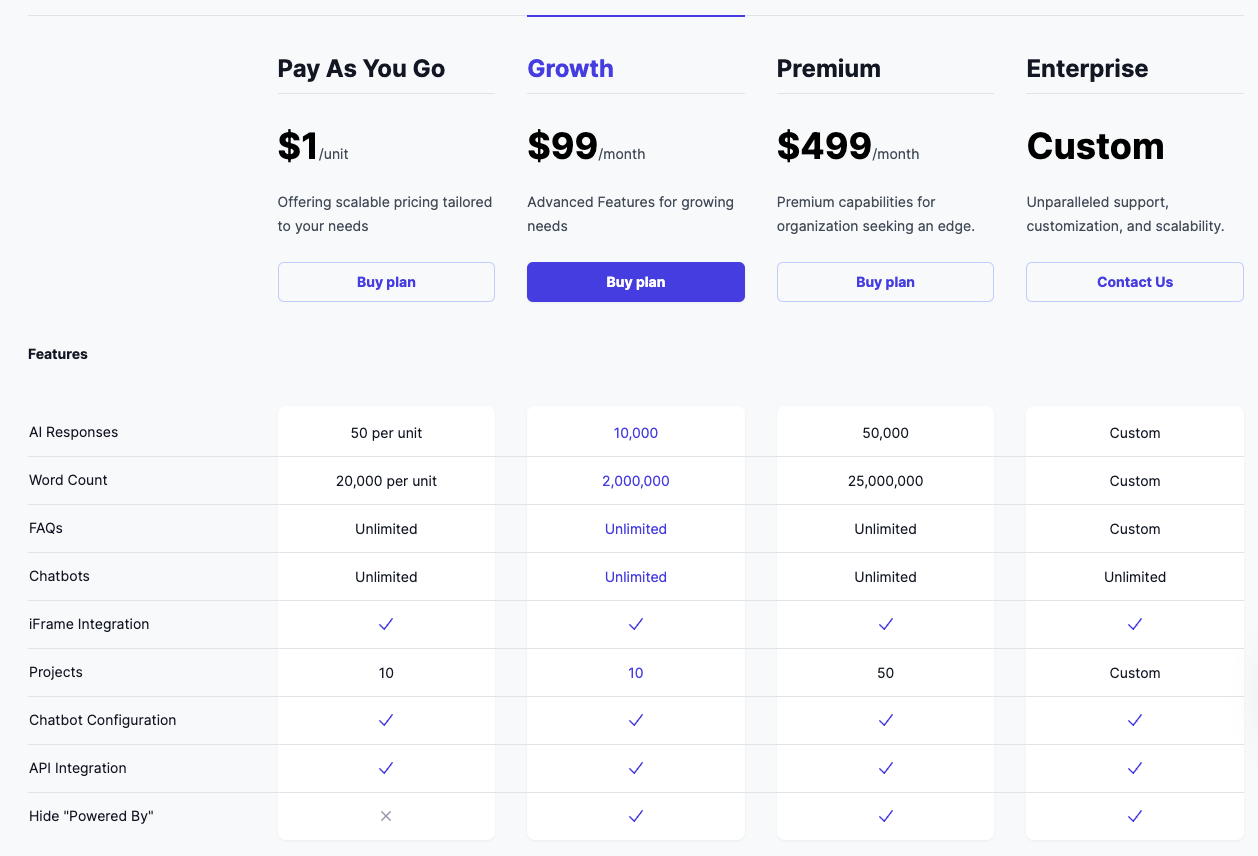Click the Growth 2,000,000 Word Count value
The image size is (1258, 856).
coord(636,481)
